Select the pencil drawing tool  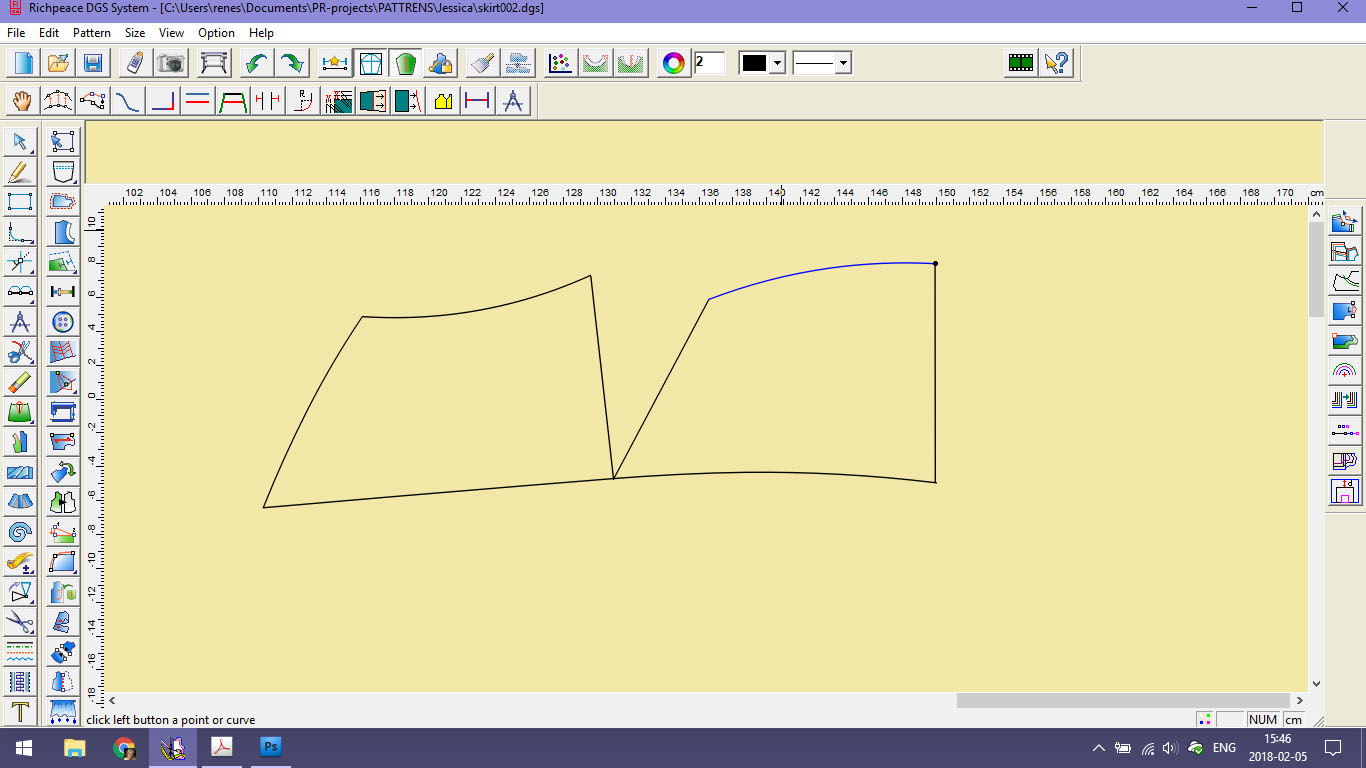coord(20,171)
